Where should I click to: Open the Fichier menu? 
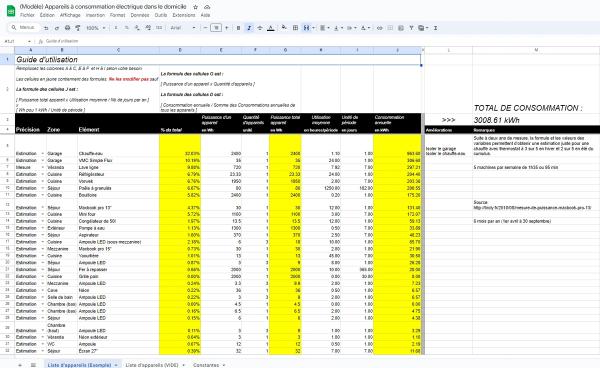pos(27,15)
